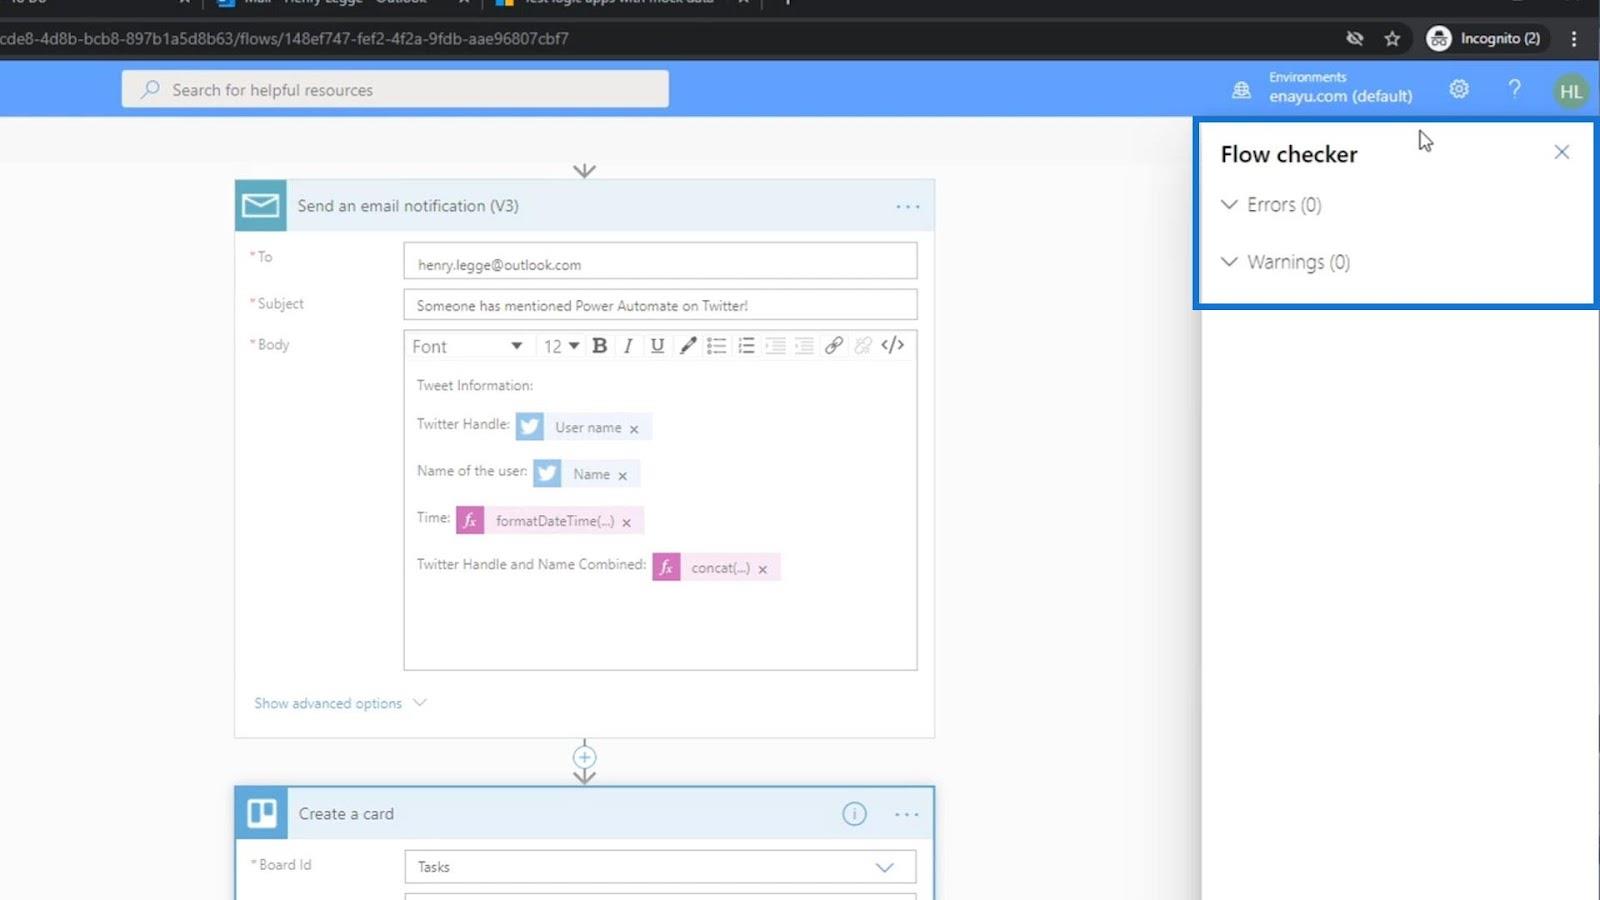
Task: Open the email action's ellipsis menu
Action: click(908, 207)
